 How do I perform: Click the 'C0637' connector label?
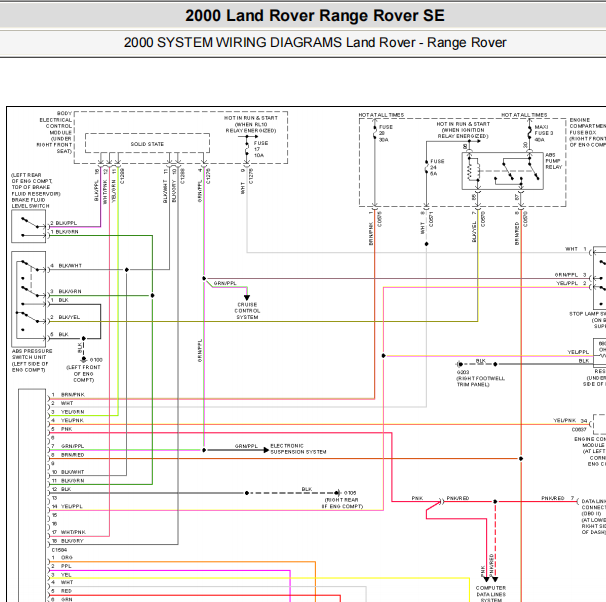pos(579,429)
